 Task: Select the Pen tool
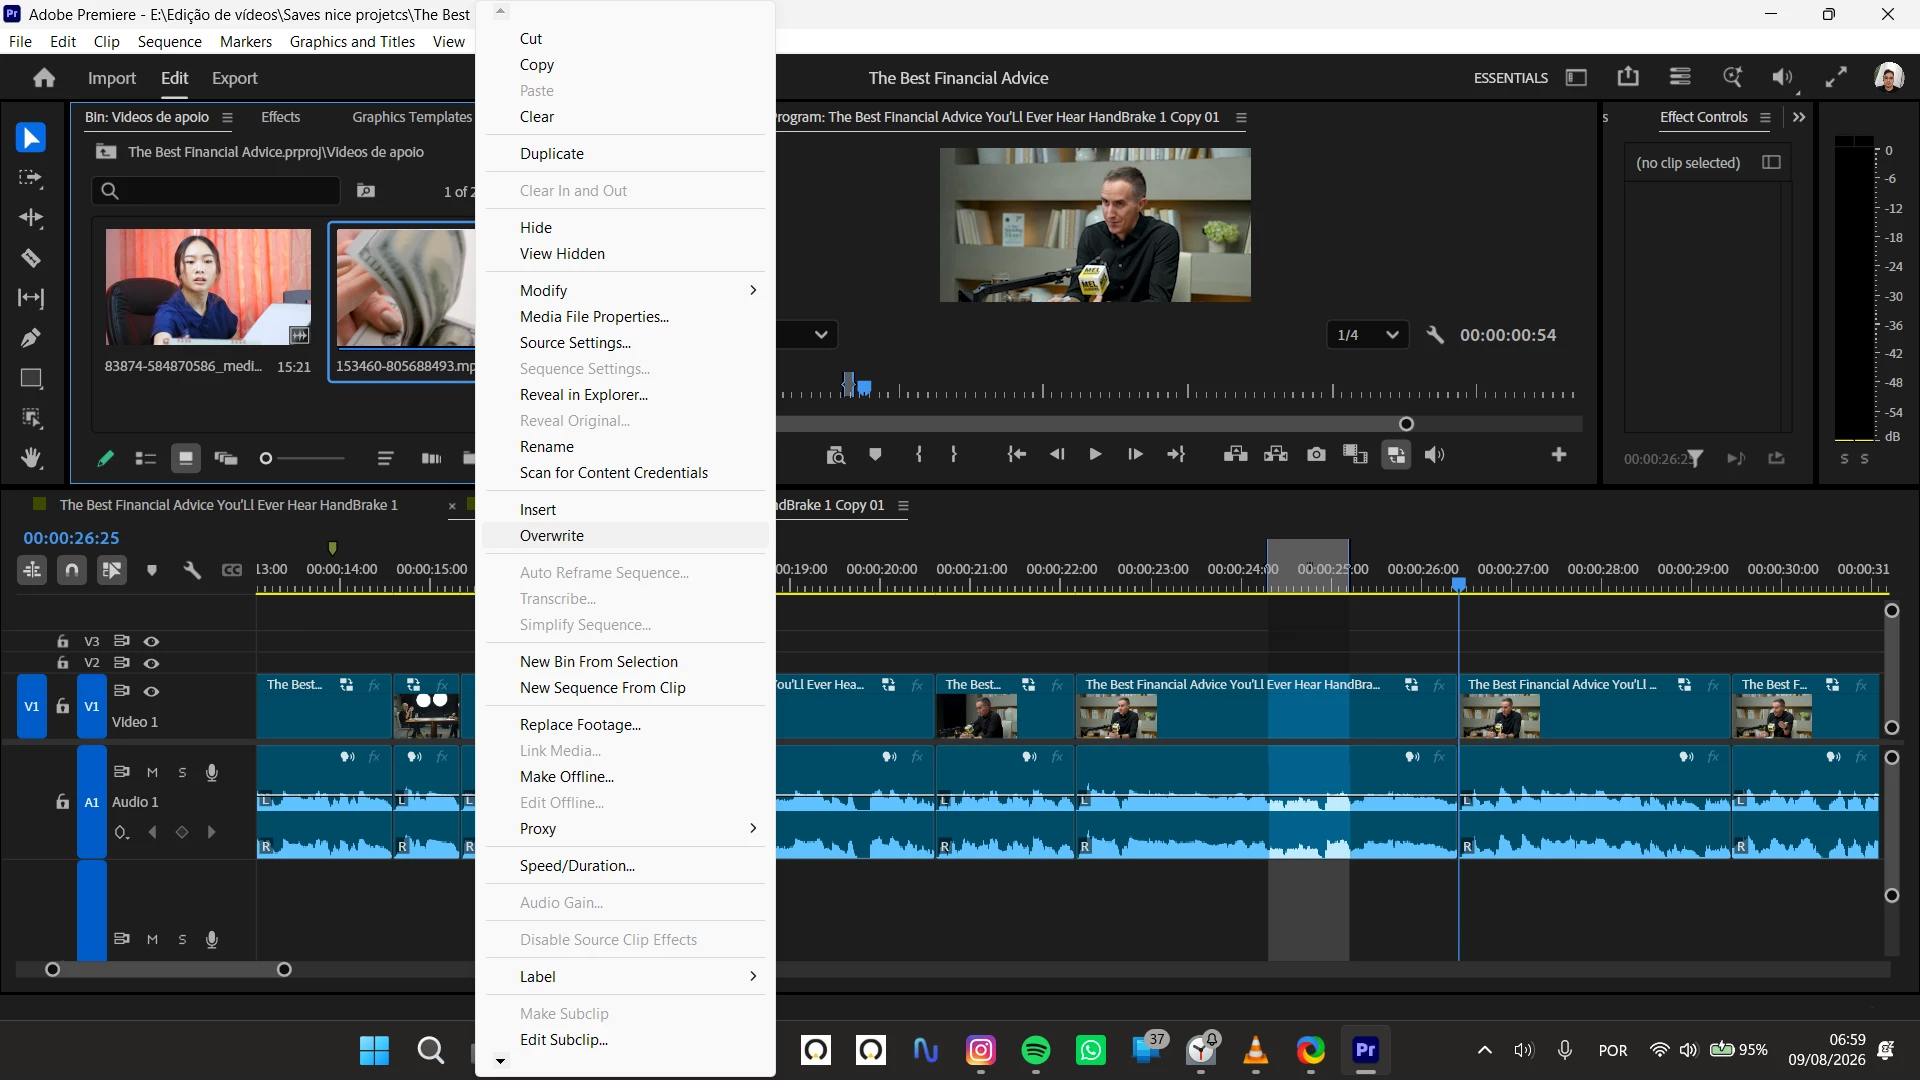pyautogui.click(x=31, y=338)
